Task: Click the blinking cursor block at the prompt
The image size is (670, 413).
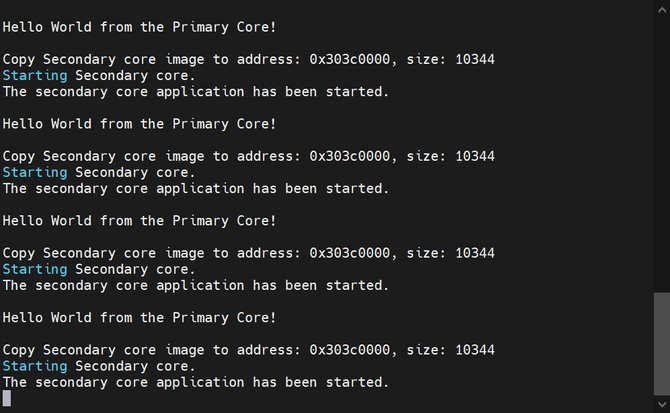Action: [7, 398]
